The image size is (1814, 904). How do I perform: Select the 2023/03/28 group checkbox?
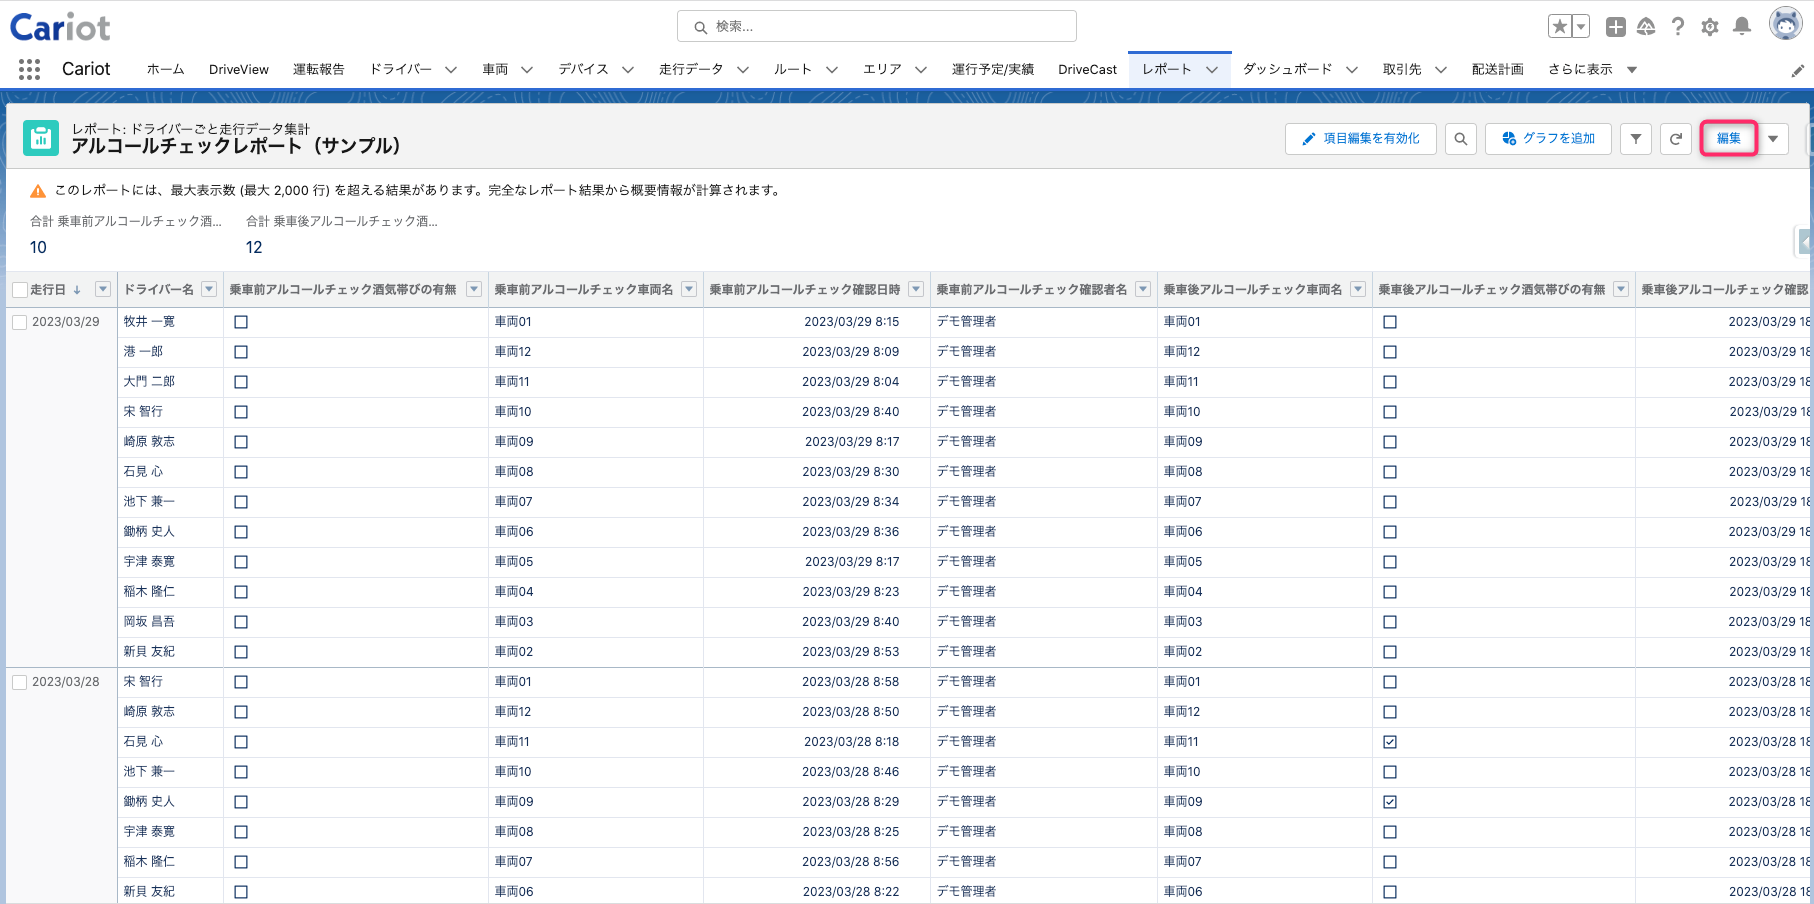(19, 682)
